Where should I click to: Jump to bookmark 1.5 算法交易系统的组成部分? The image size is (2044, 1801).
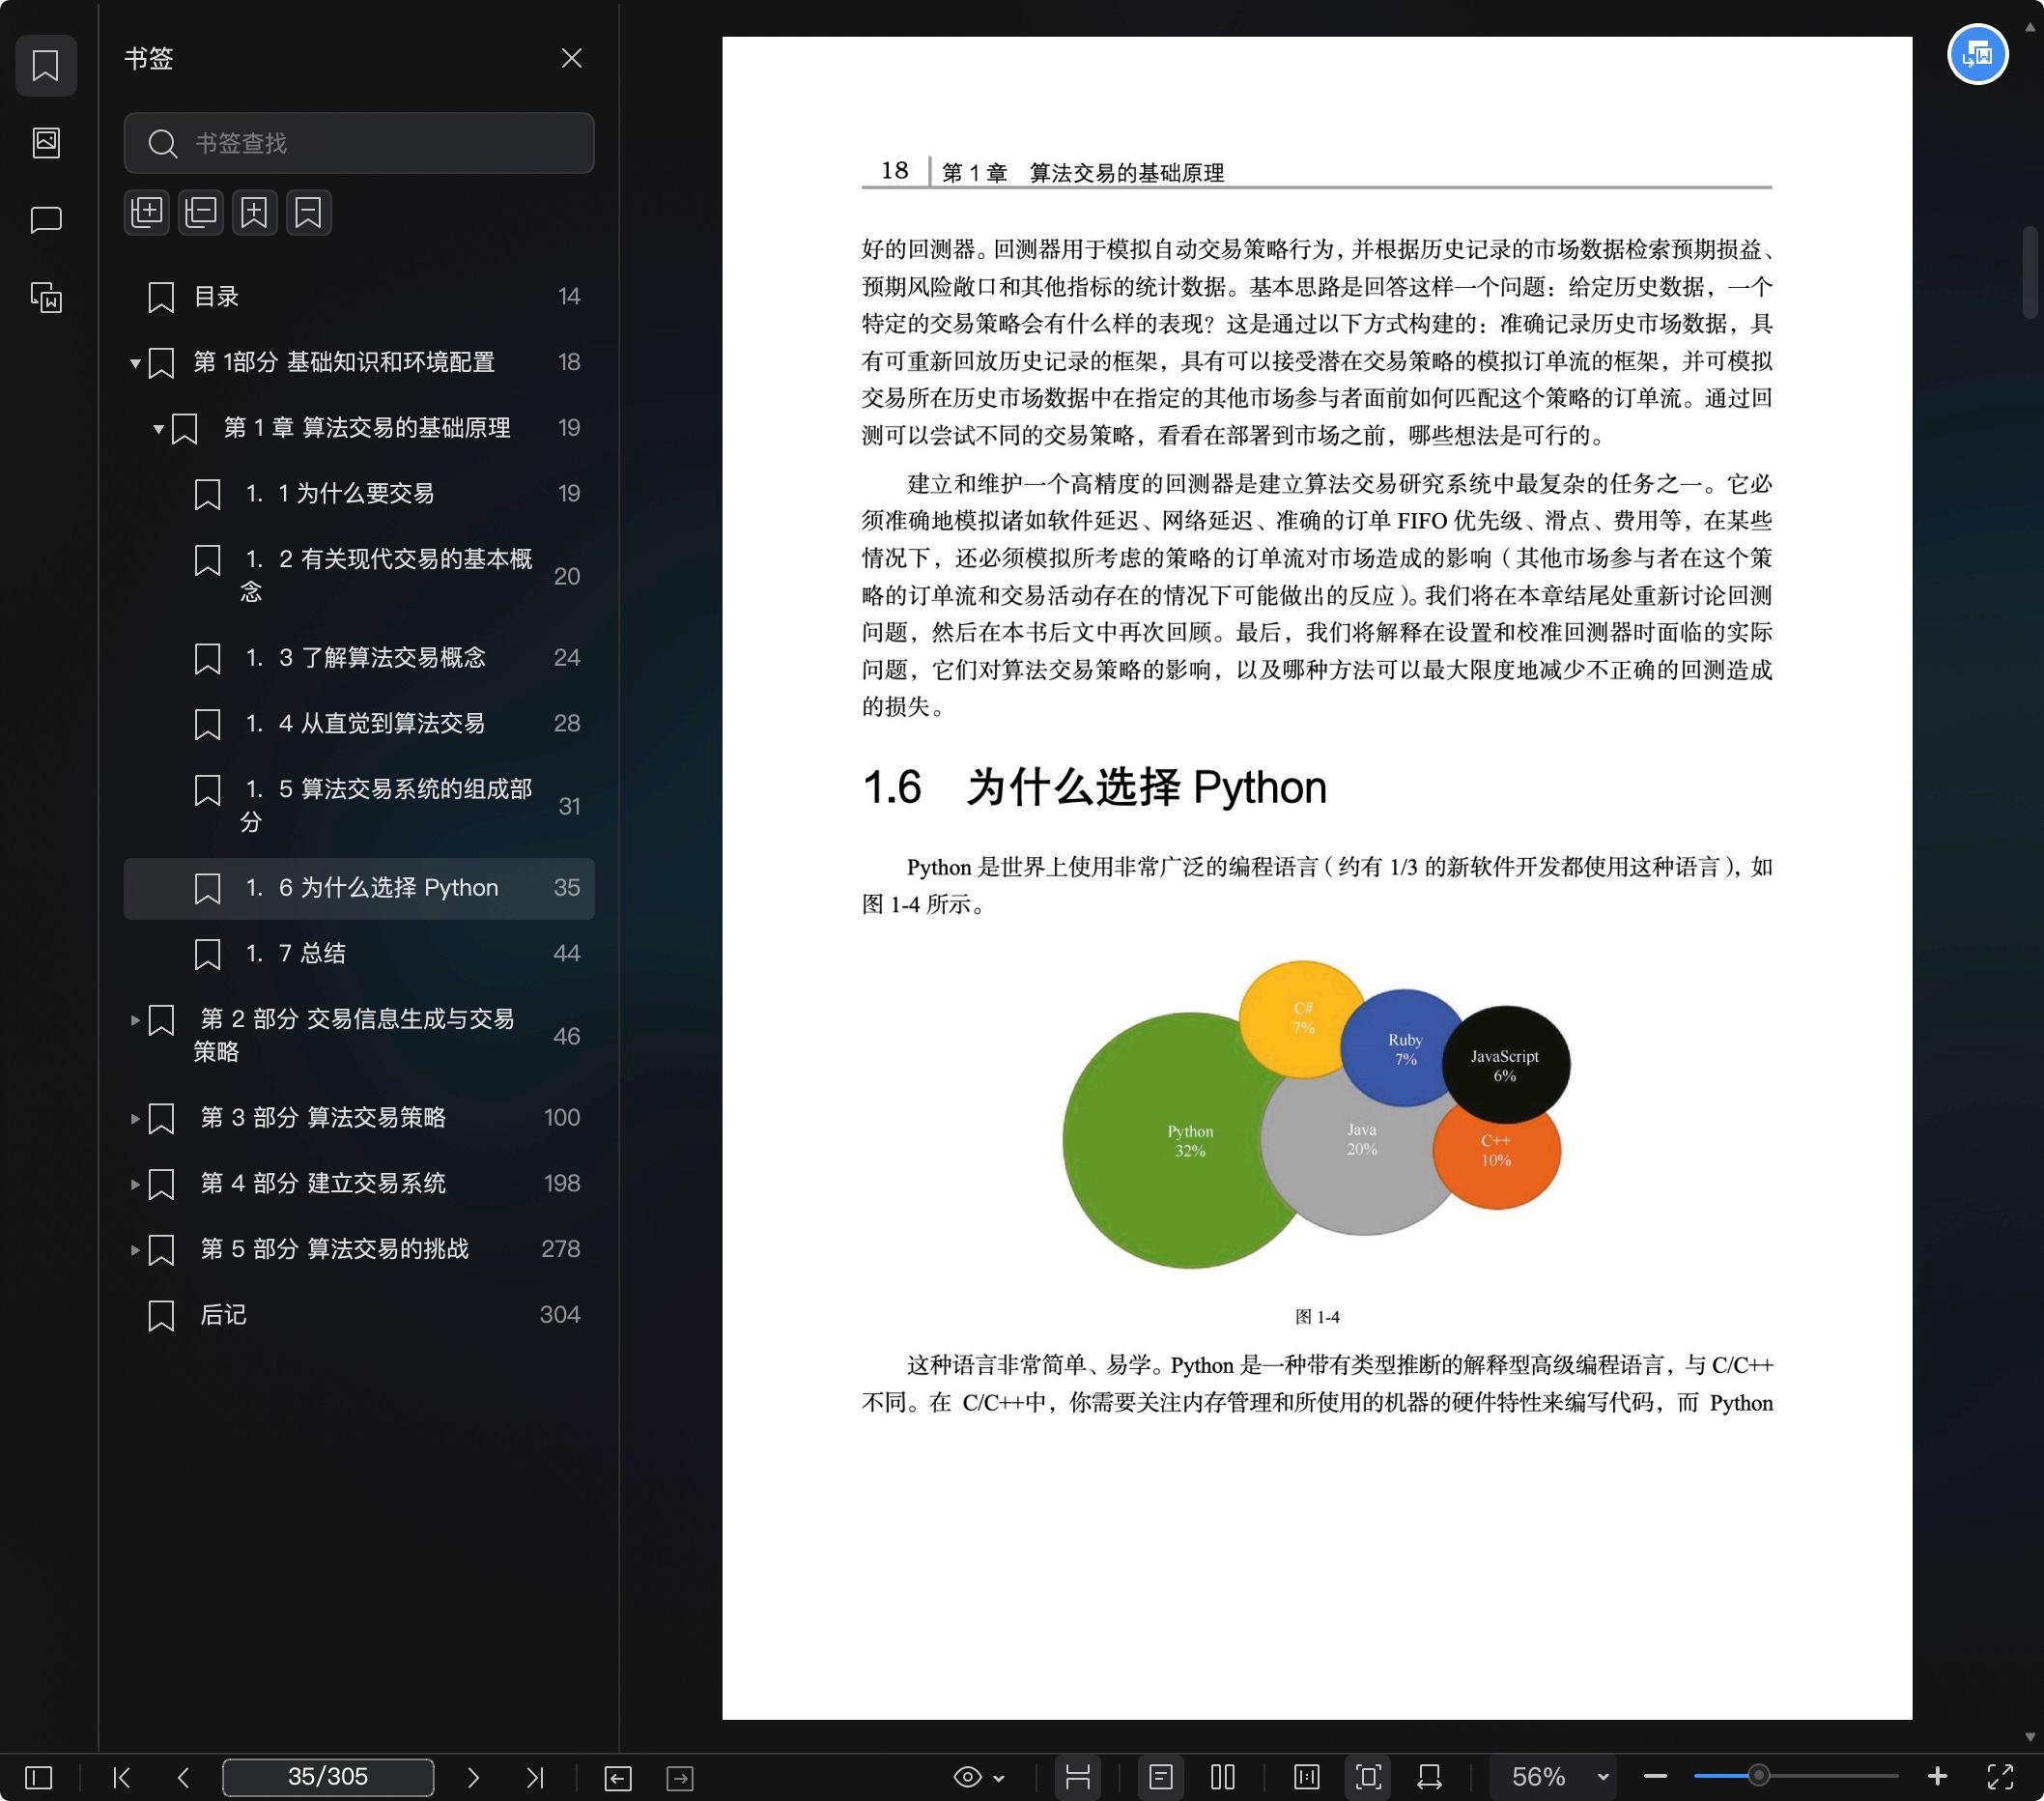(x=359, y=806)
